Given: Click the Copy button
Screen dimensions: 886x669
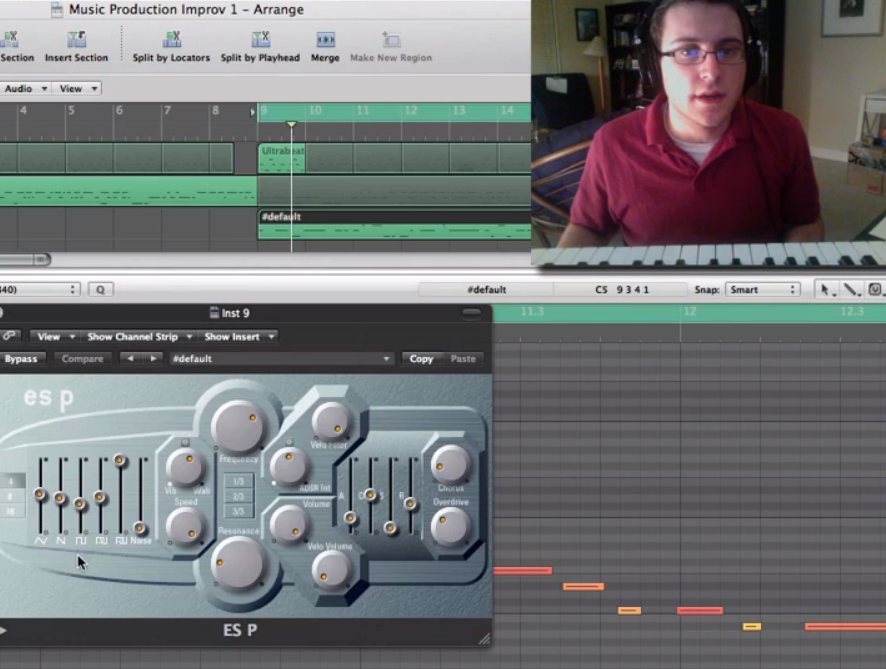Looking at the screenshot, I should (421, 359).
